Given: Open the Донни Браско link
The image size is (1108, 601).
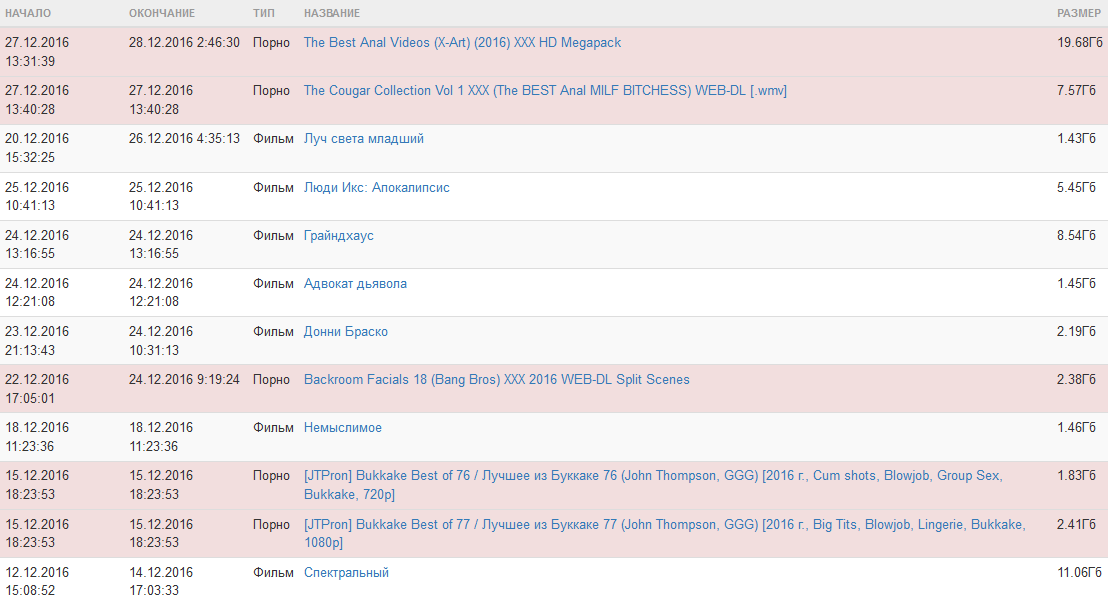Looking at the screenshot, I should 346,331.
